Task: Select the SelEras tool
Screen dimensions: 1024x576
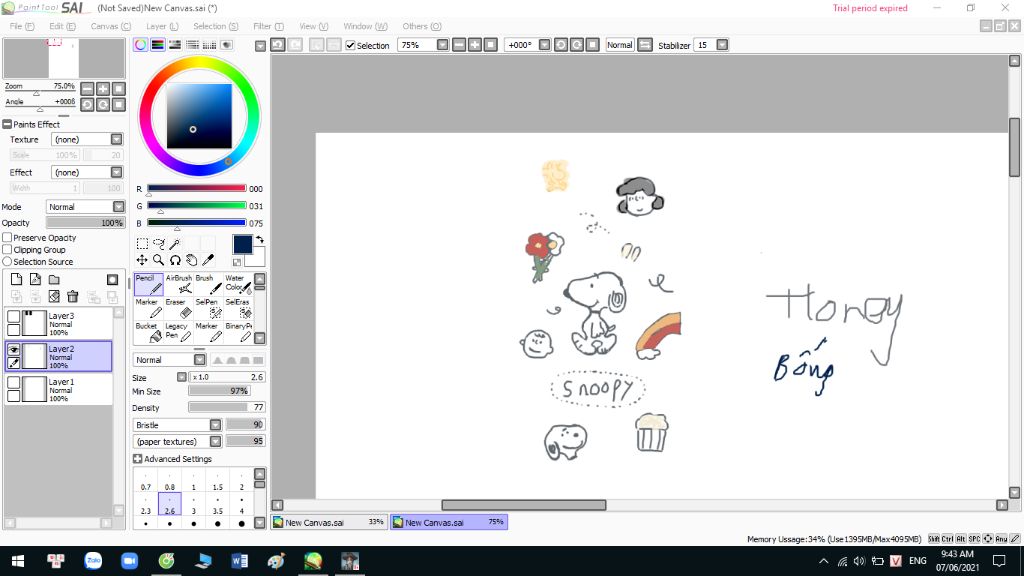Action: [x=238, y=308]
